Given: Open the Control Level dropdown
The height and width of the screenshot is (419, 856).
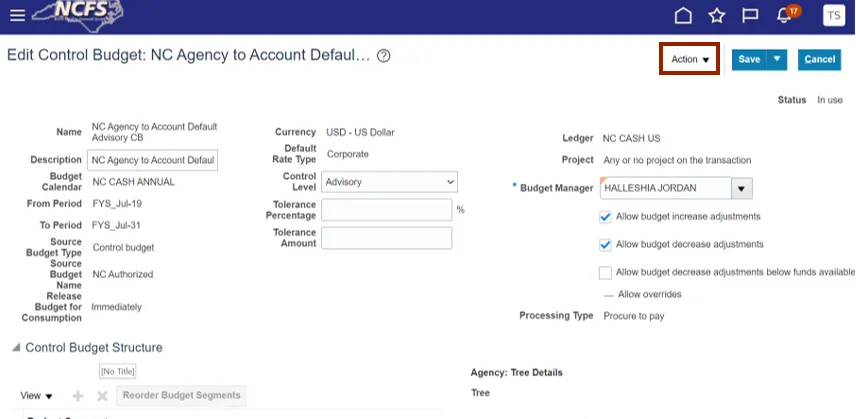Looking at the screenshot, I should tap(389, 182).
